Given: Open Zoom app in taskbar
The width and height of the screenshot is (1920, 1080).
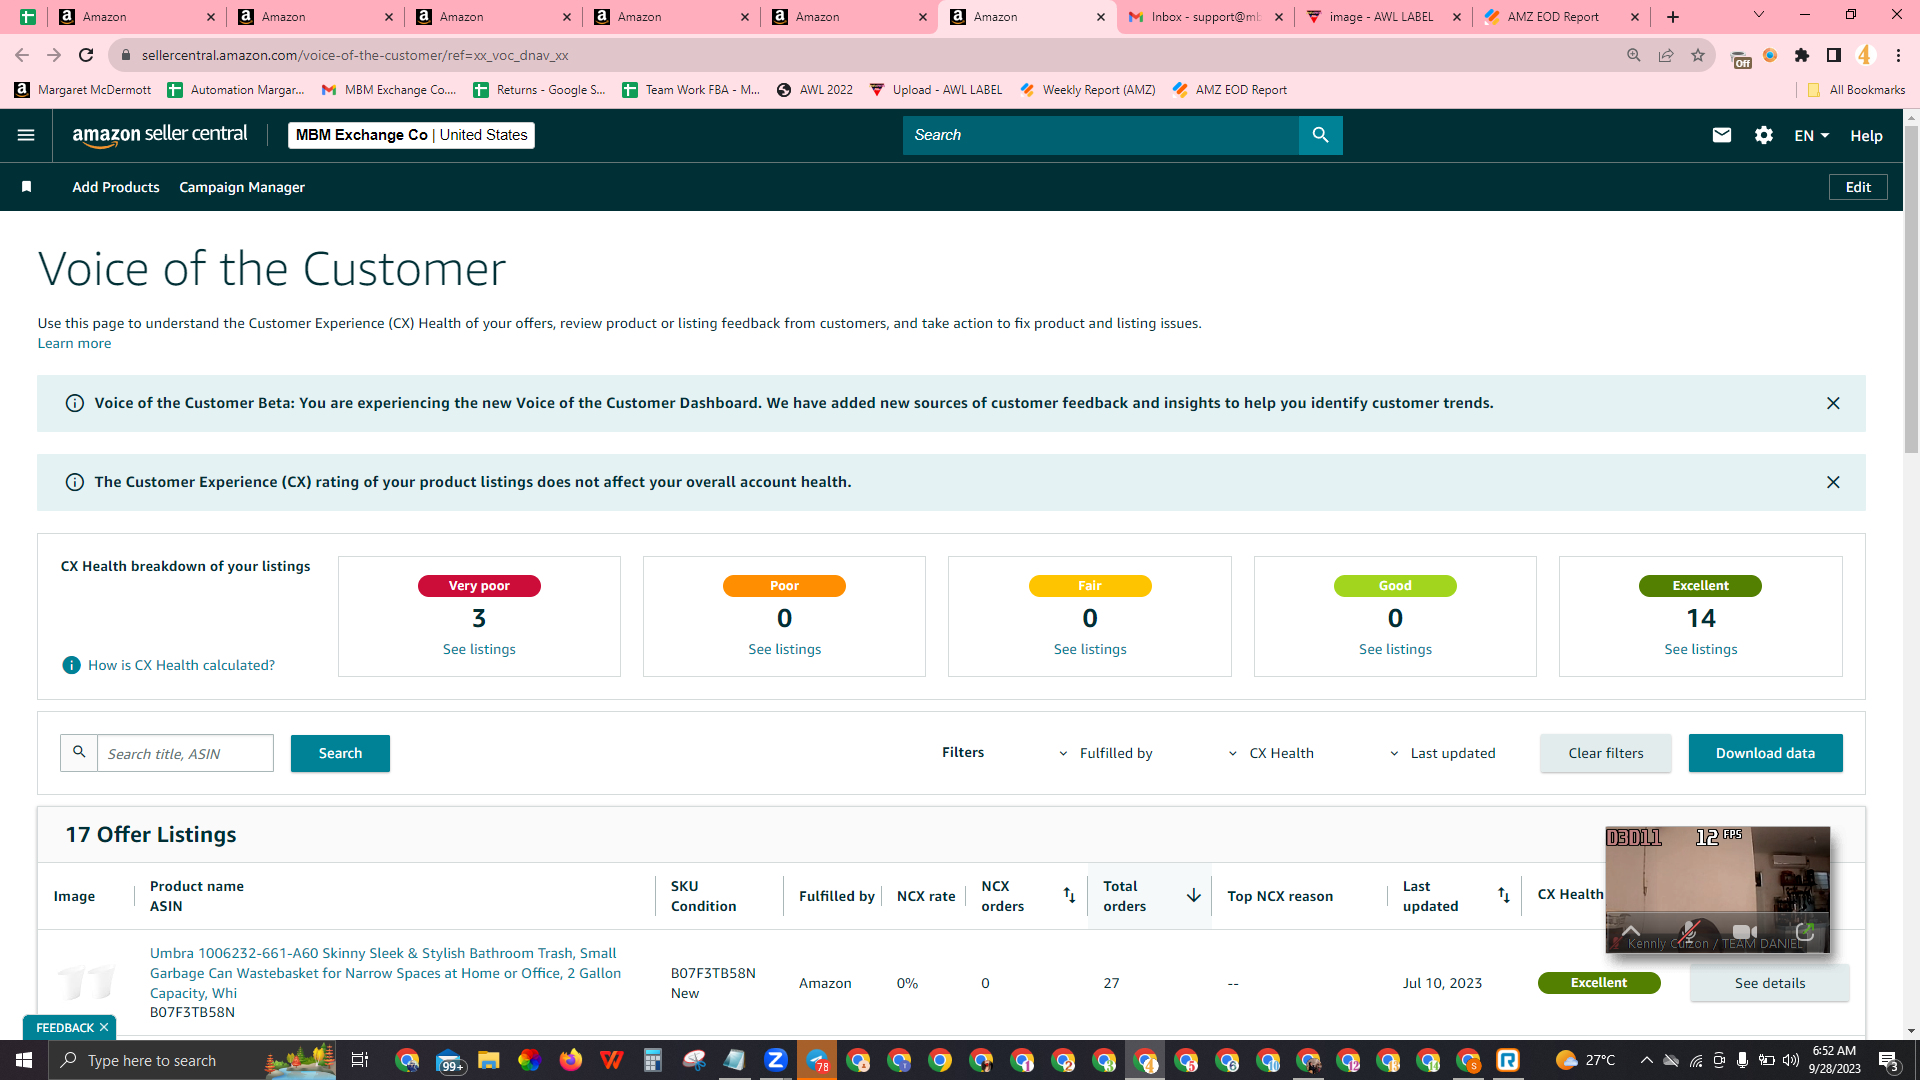Looking at the screenshot, I should click(x=776, y=1060).
